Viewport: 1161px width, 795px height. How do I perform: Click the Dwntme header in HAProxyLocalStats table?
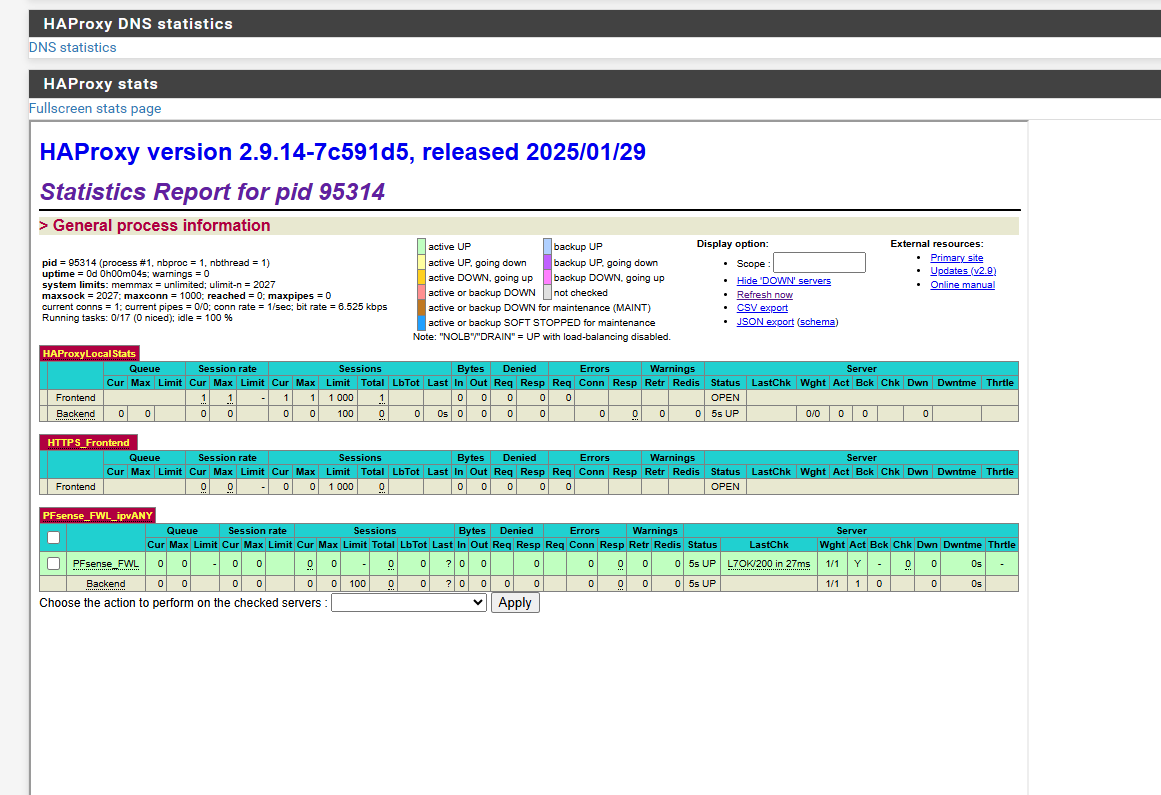coord(956,383)
